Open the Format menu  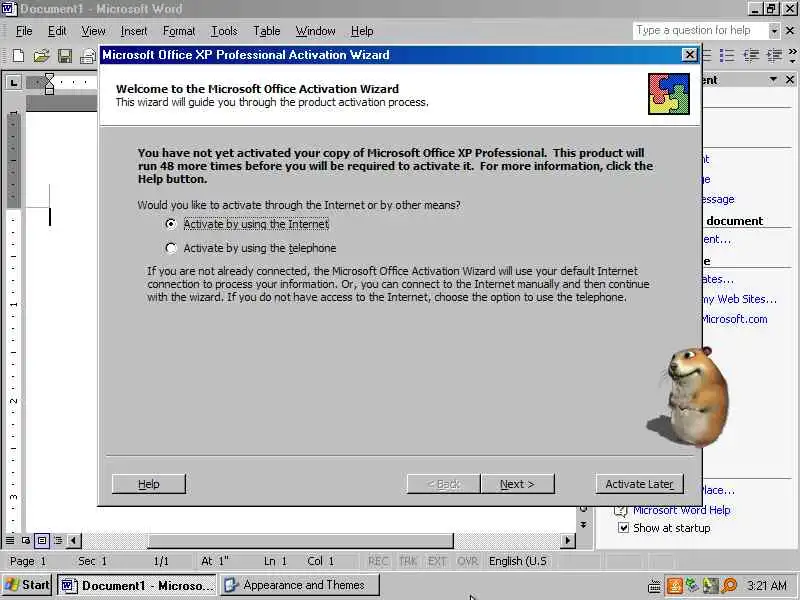(179, 31)
